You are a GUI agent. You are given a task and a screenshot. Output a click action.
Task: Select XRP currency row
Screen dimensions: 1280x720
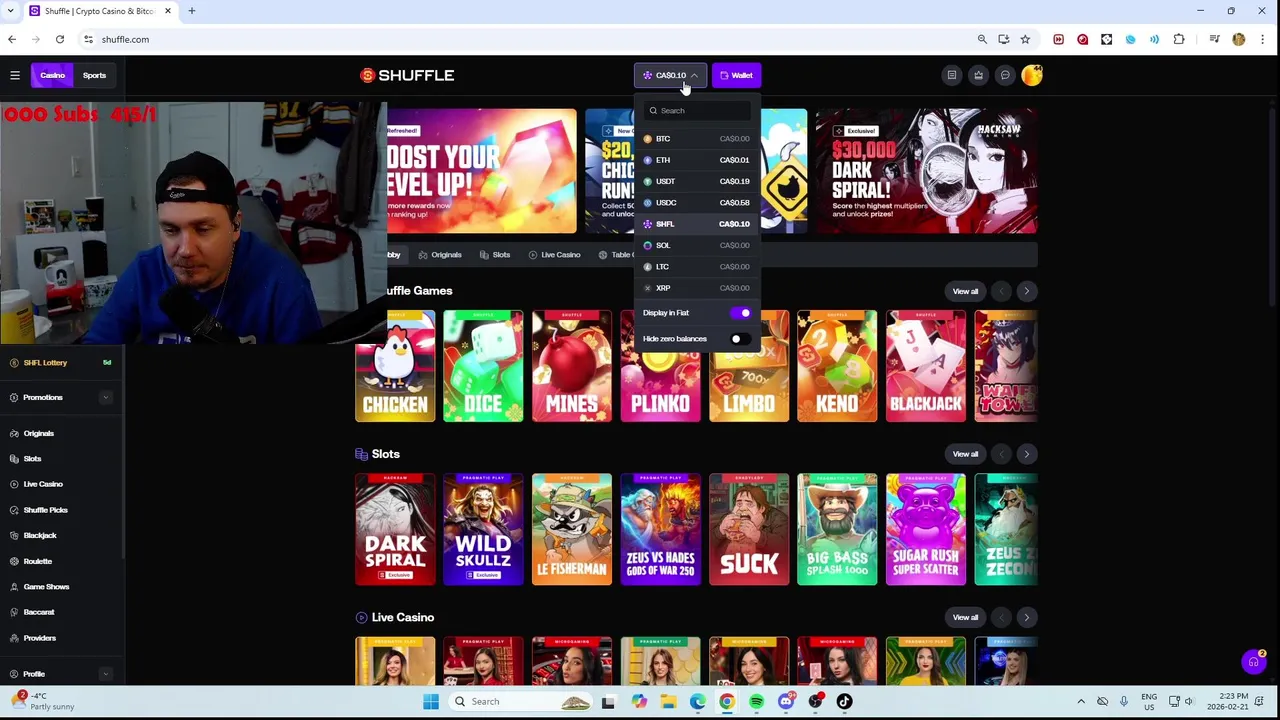(696, 288)
